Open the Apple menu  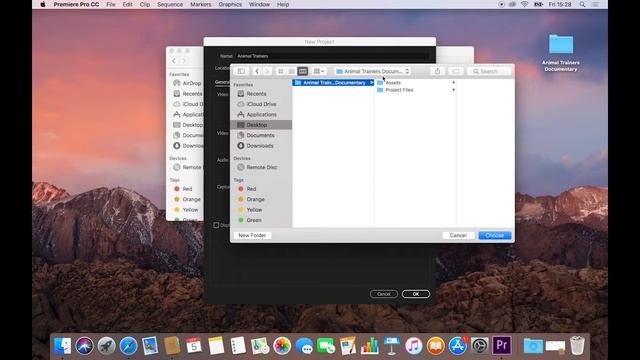(43, 4)
